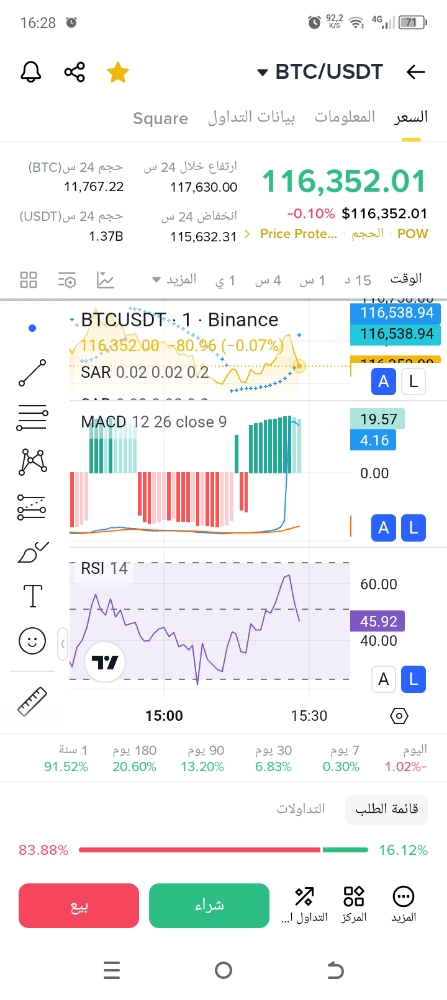Image resolution: width=447 pixels, height=1000 pixels.
Task: Toggle auto scale A on price pane
Action: 383,382
